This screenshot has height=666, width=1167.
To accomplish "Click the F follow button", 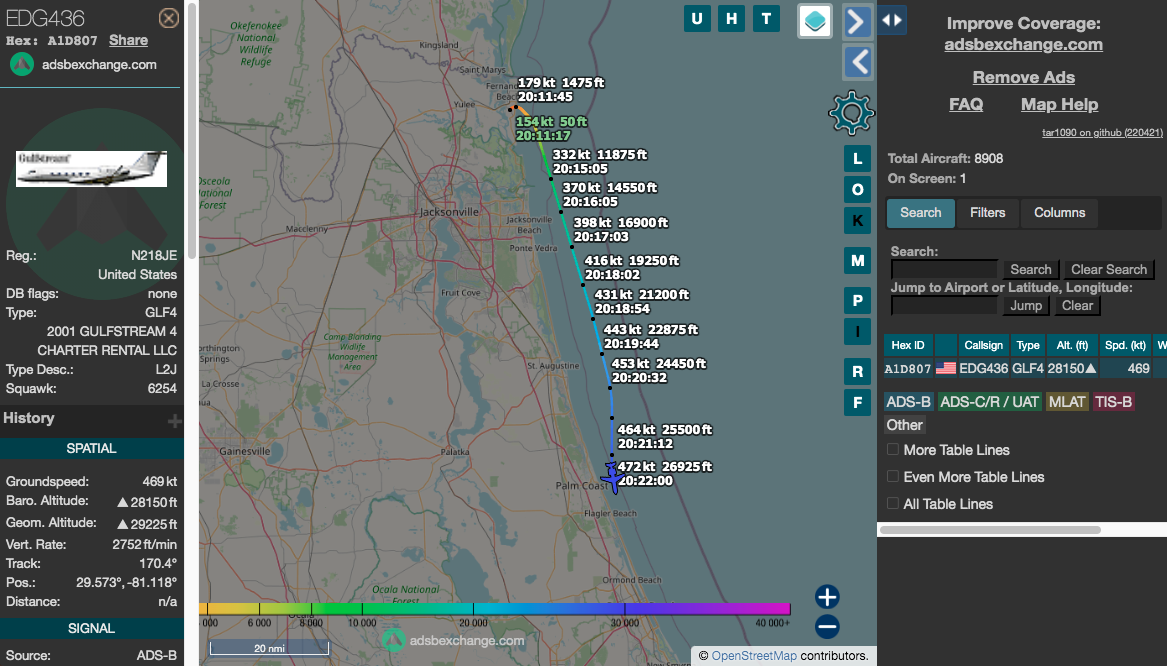I will 857,403.
